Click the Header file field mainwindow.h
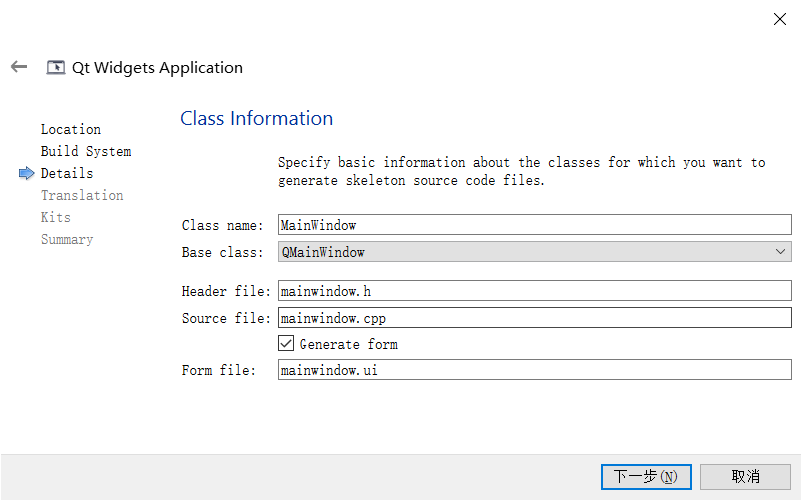 [x=534, y=291]
